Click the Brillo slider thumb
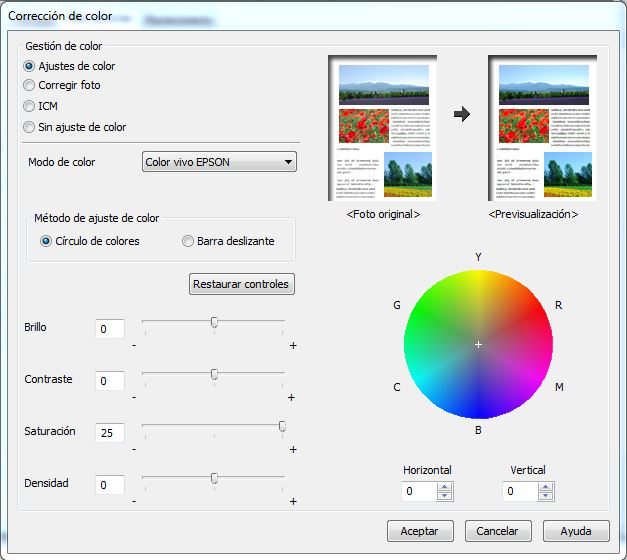 [214, 322]
